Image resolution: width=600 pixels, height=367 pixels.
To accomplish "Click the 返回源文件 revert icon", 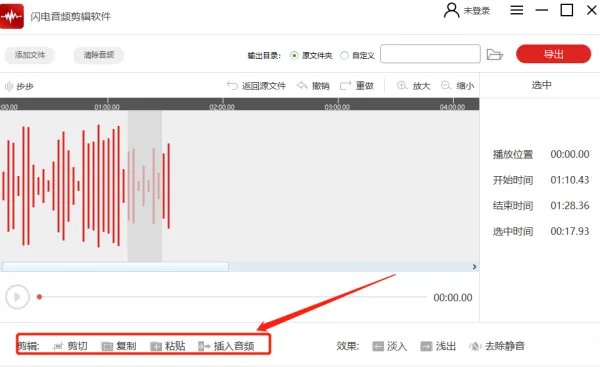I will (232, 85).
